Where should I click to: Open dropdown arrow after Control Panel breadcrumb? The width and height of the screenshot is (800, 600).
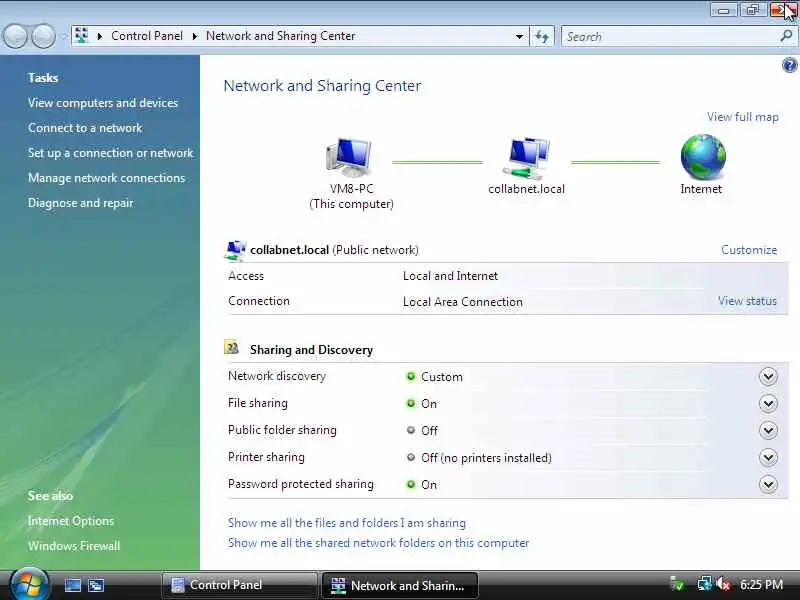pos(194,36)
